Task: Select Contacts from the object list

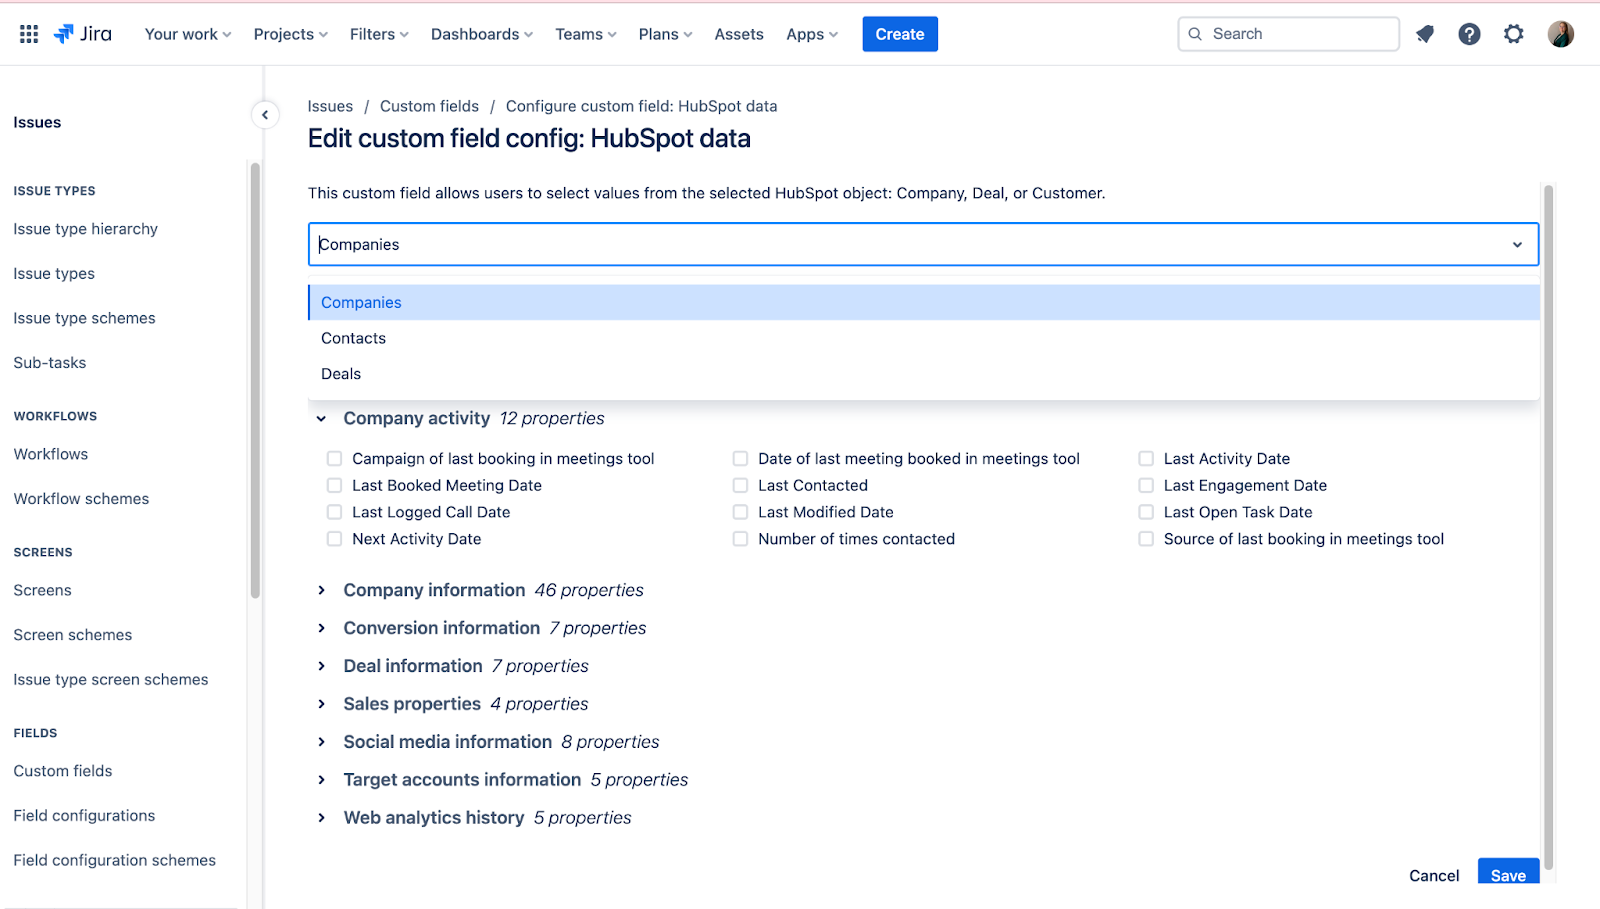Action: coord(353,338)
